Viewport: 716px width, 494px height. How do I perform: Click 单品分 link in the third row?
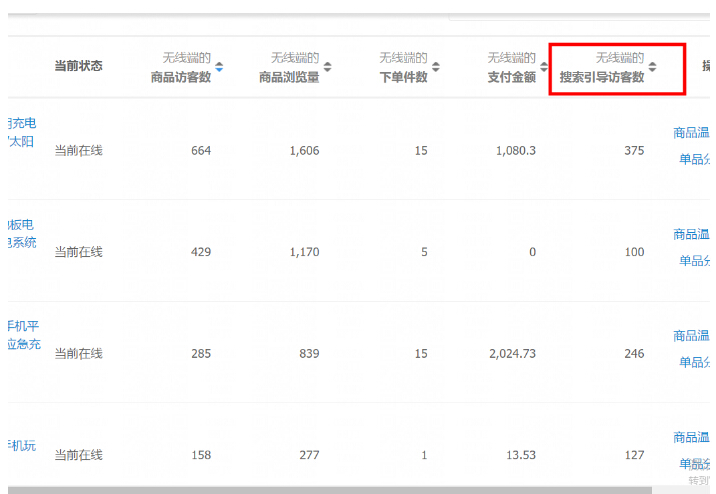click(x=695, y=362)
